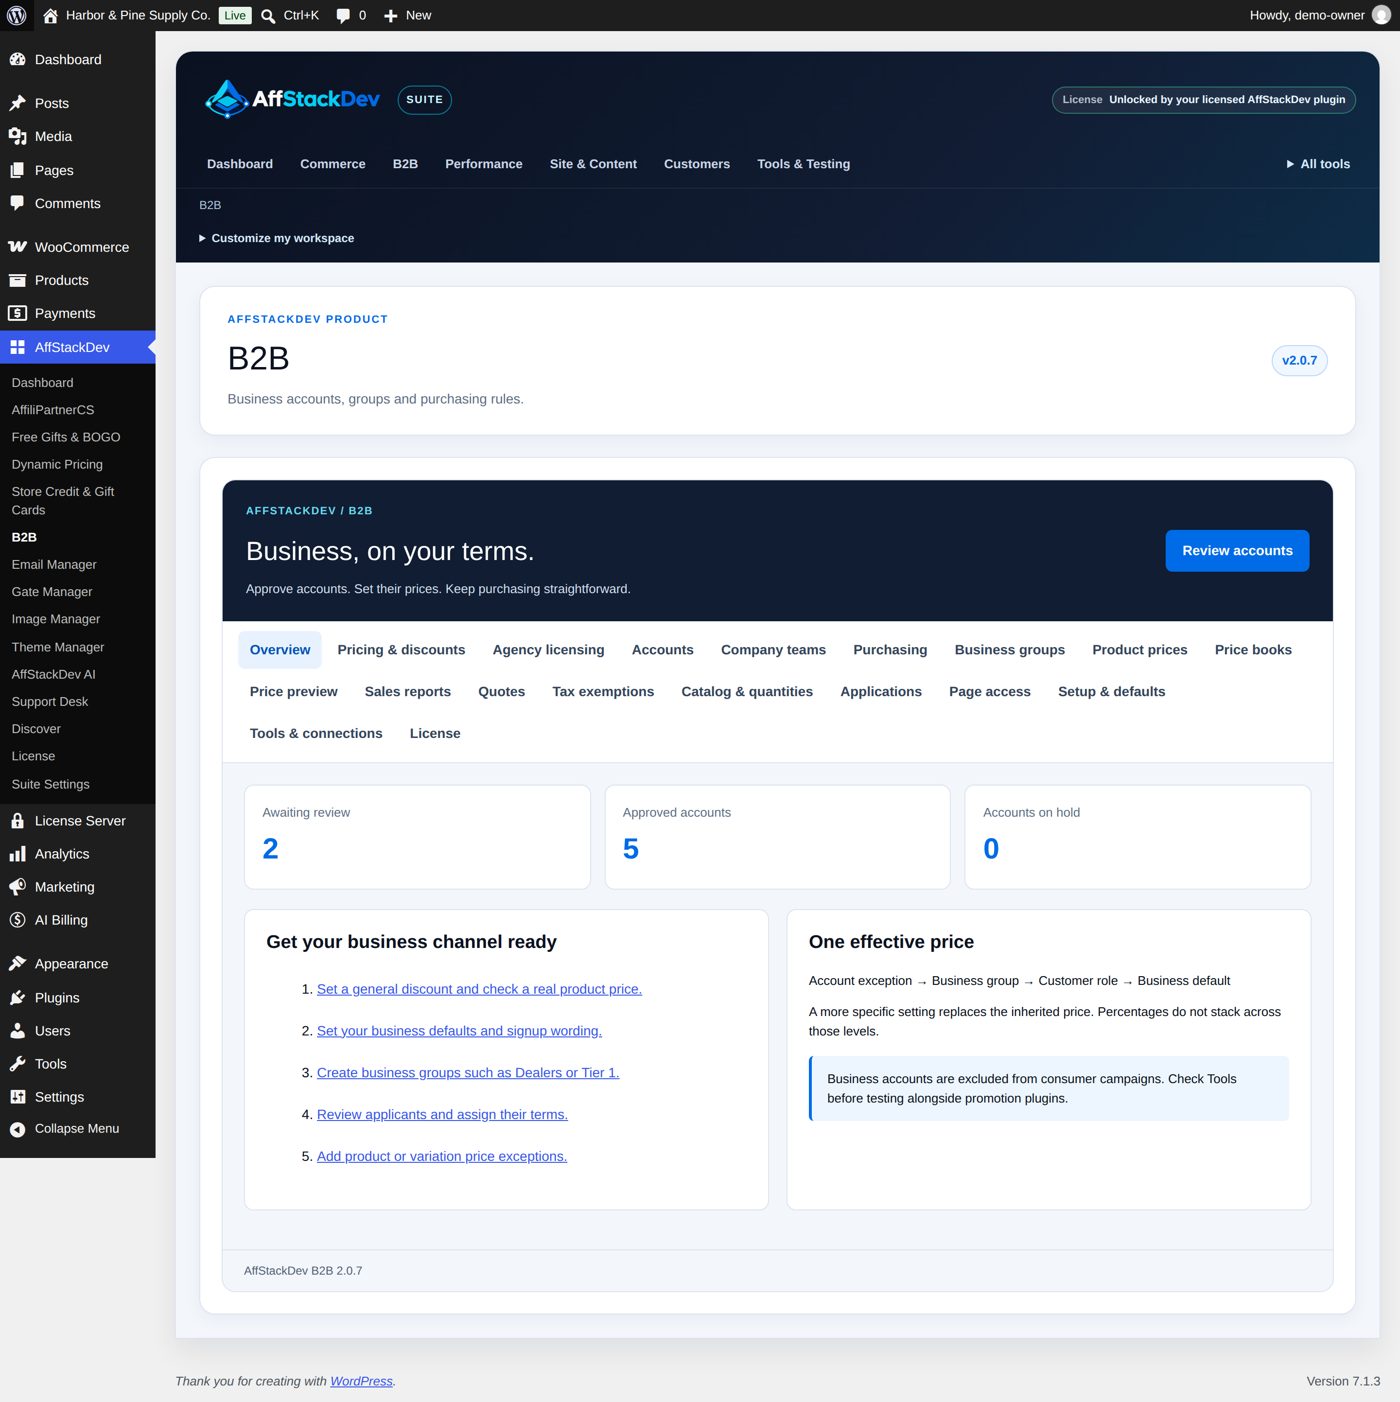
Task: Expand the All tools disclosure
Action: (x=1318, y=164)
